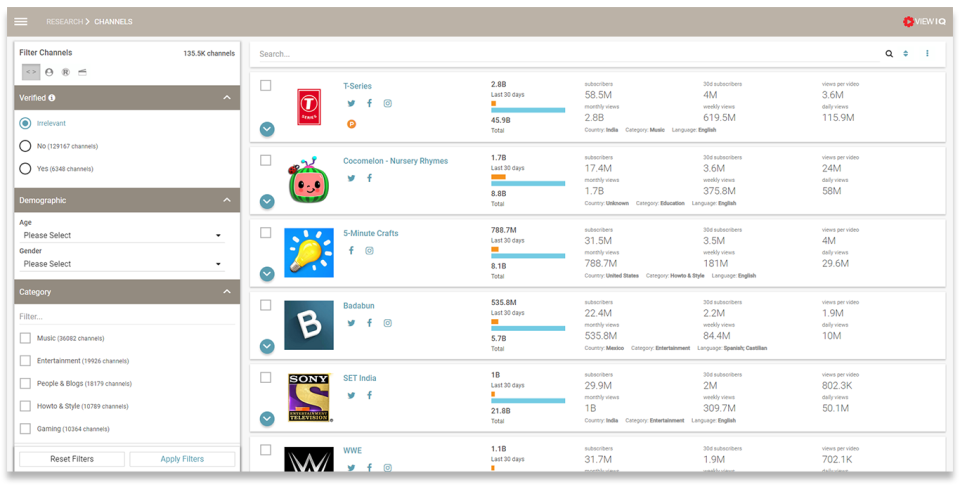
Task: Open WWE Instagram link
Action: [388, 467]
